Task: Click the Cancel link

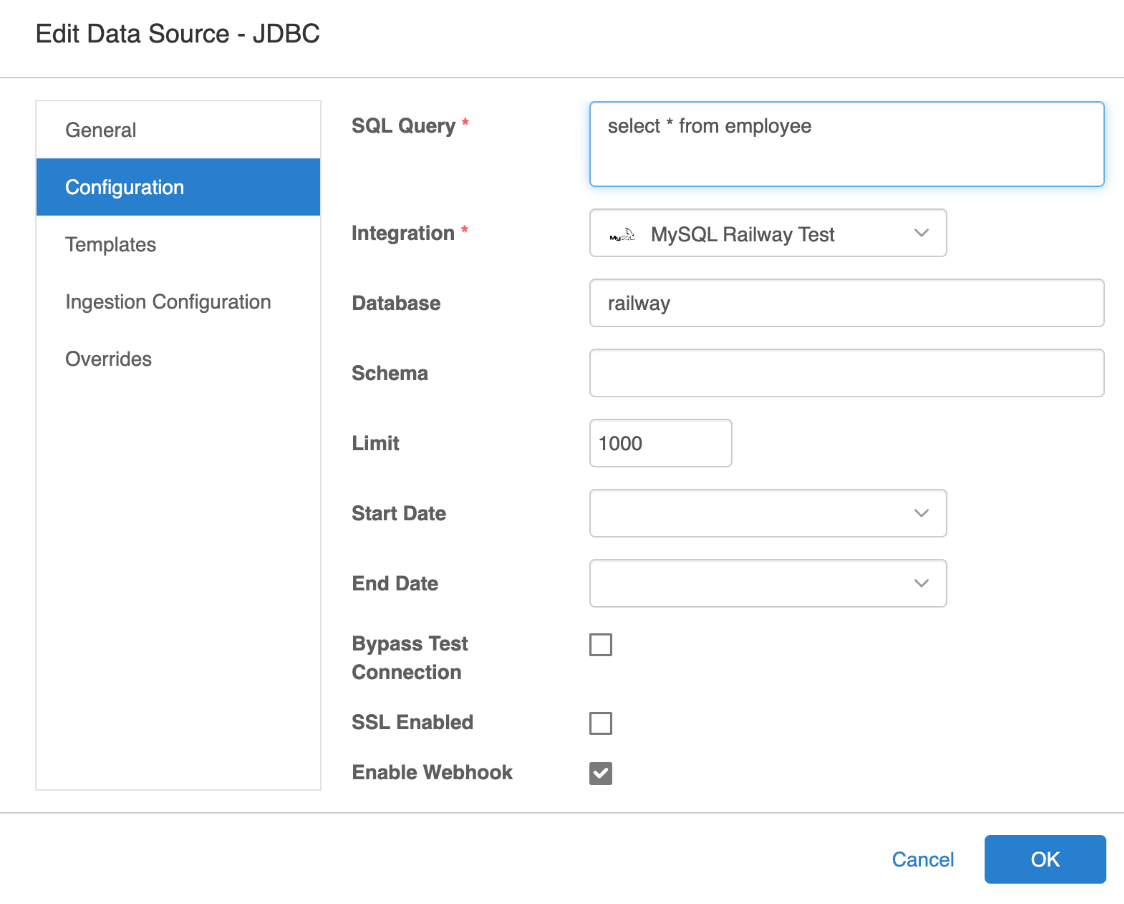Action: pyautogui.click(x=923, y=860)
